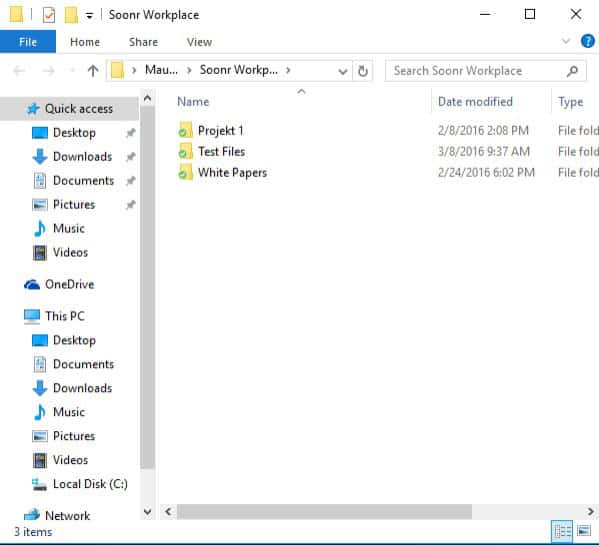Click the horizontal scrollbar thumb
599x545 pixels.
324,511
